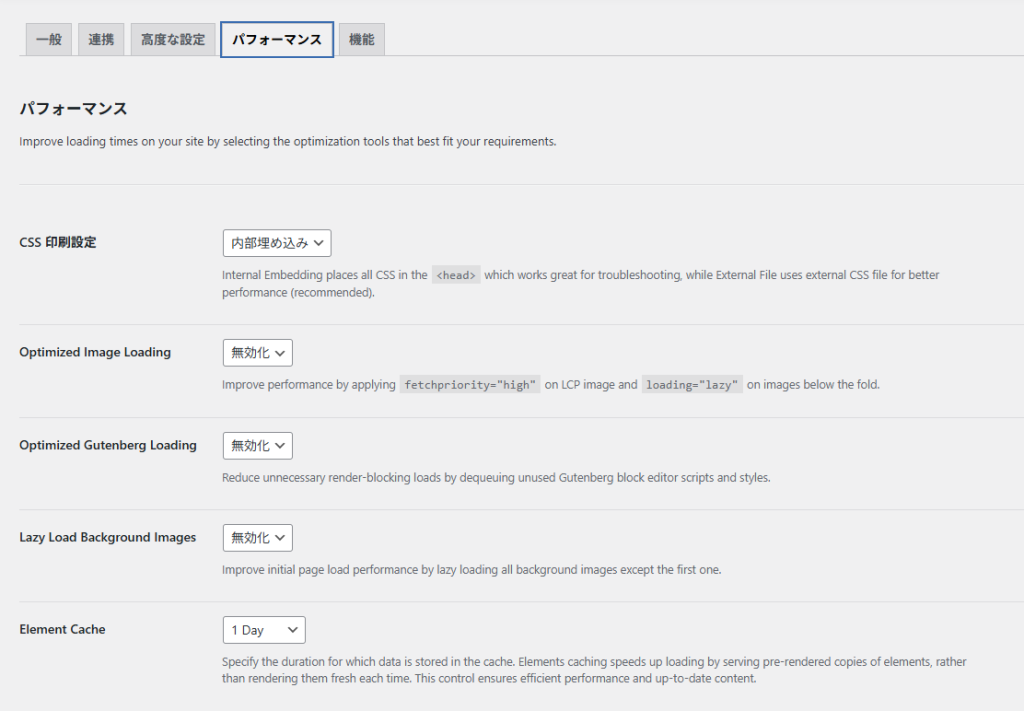Screen dimensions: 1024x711
Task: Open the CSS 印刷設定 dropdown showing 内部埋め込み
Action: tap(277, 243)
